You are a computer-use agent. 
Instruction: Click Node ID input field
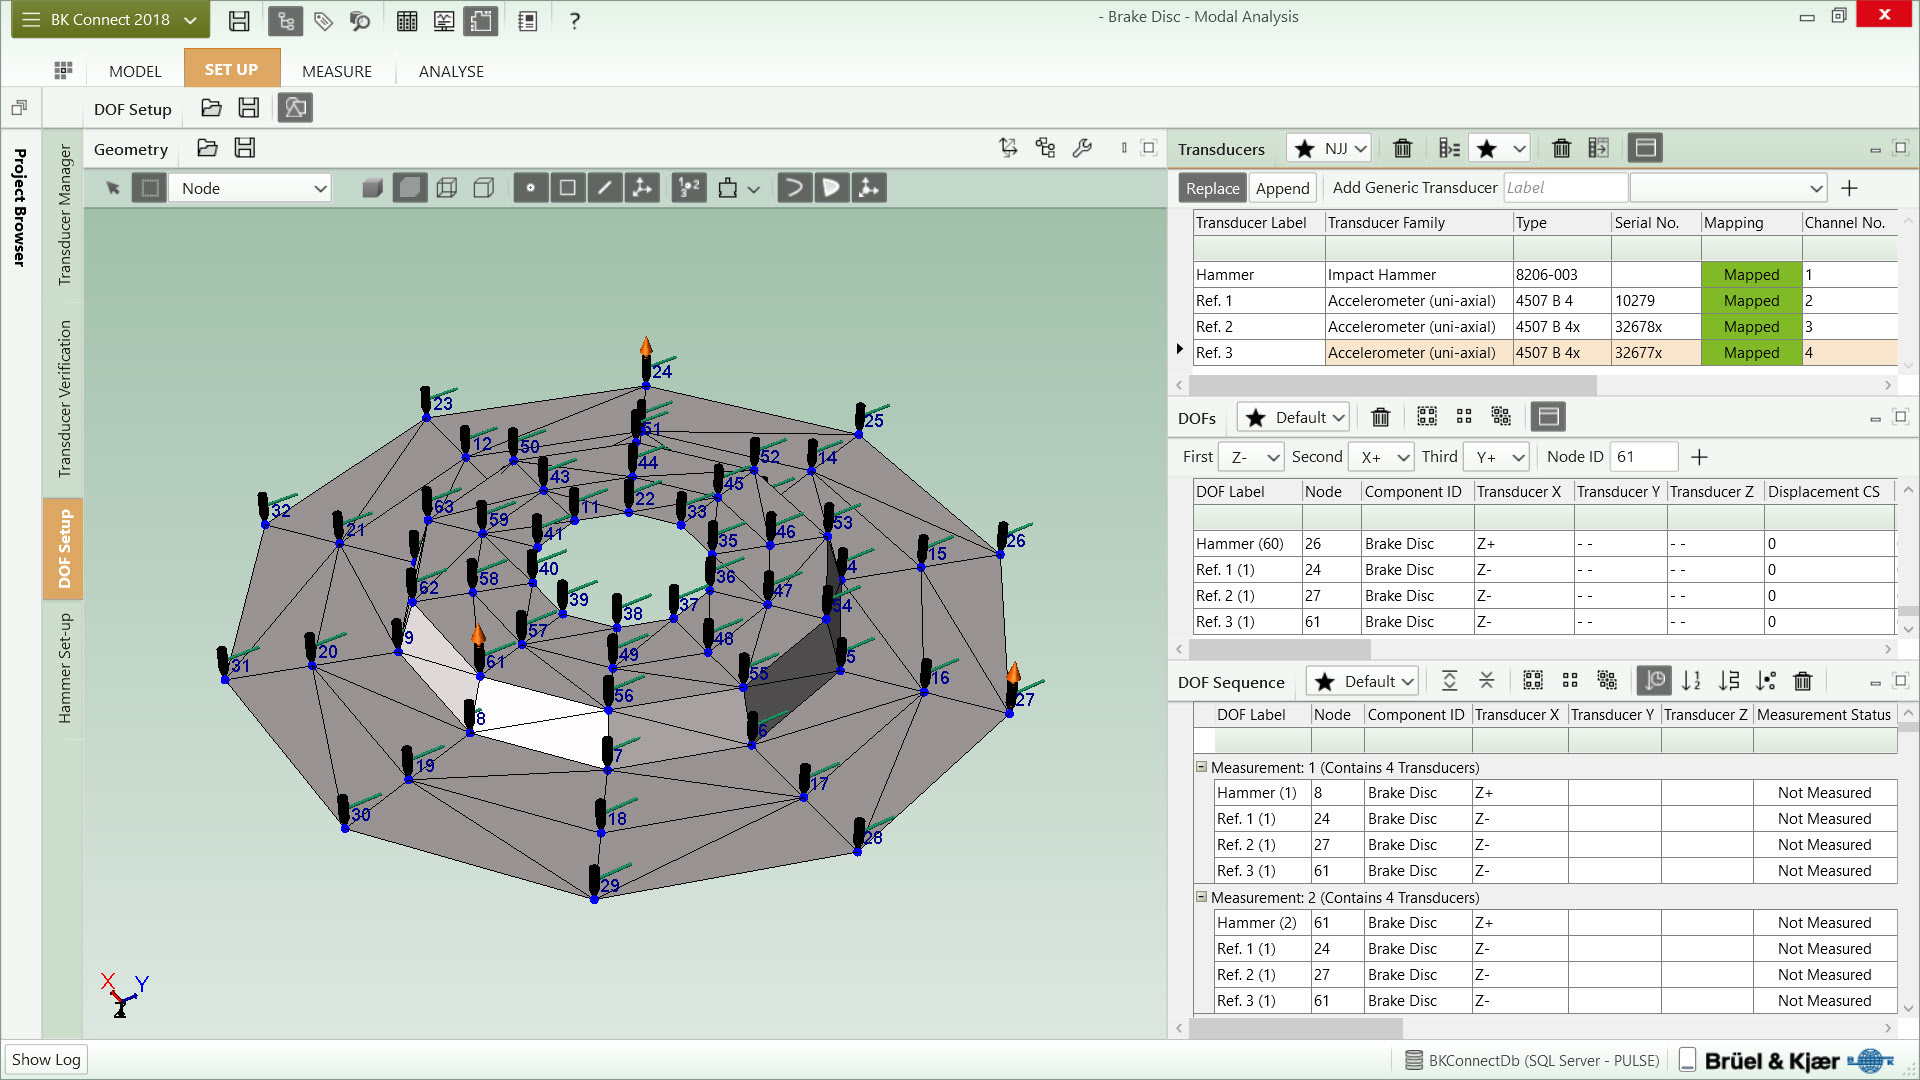click(x=1643, y=457)
